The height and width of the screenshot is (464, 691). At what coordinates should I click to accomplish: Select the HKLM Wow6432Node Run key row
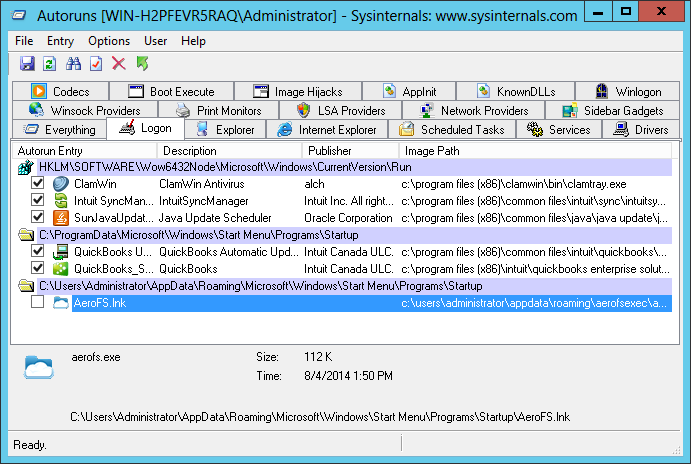pos(355,167)
